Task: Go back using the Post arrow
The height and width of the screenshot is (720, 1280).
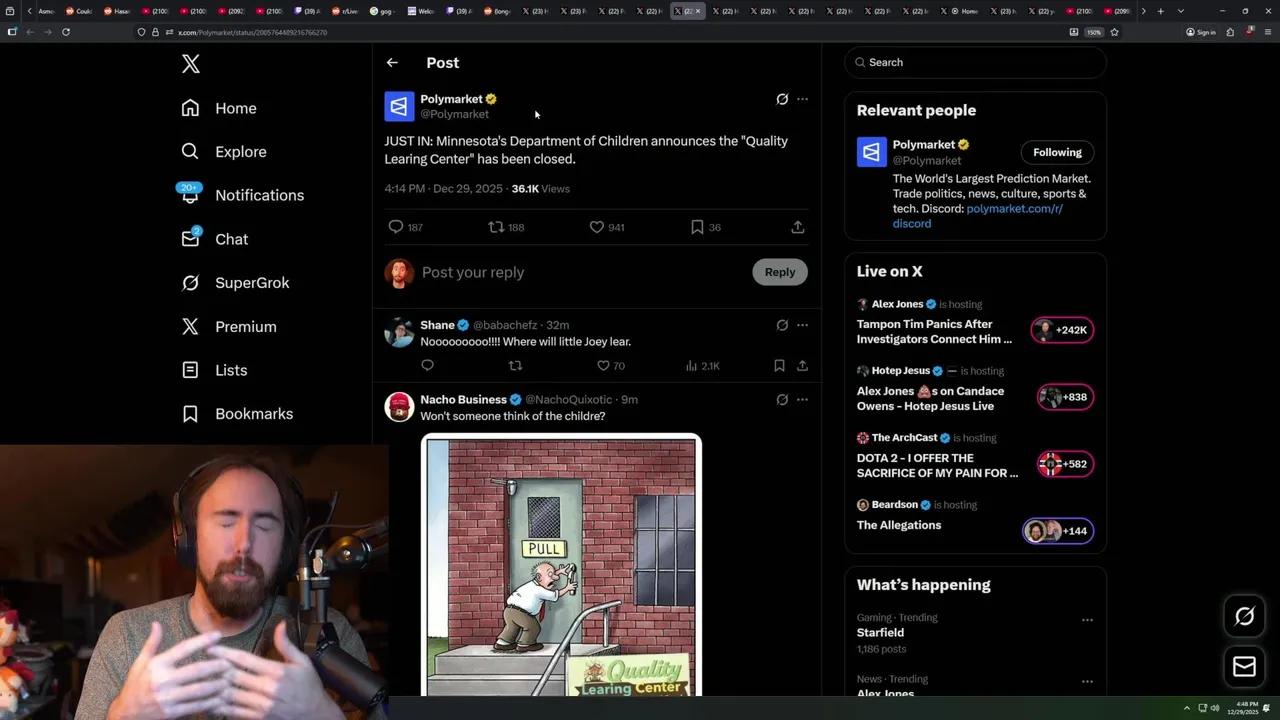Action: coord(392,63)
